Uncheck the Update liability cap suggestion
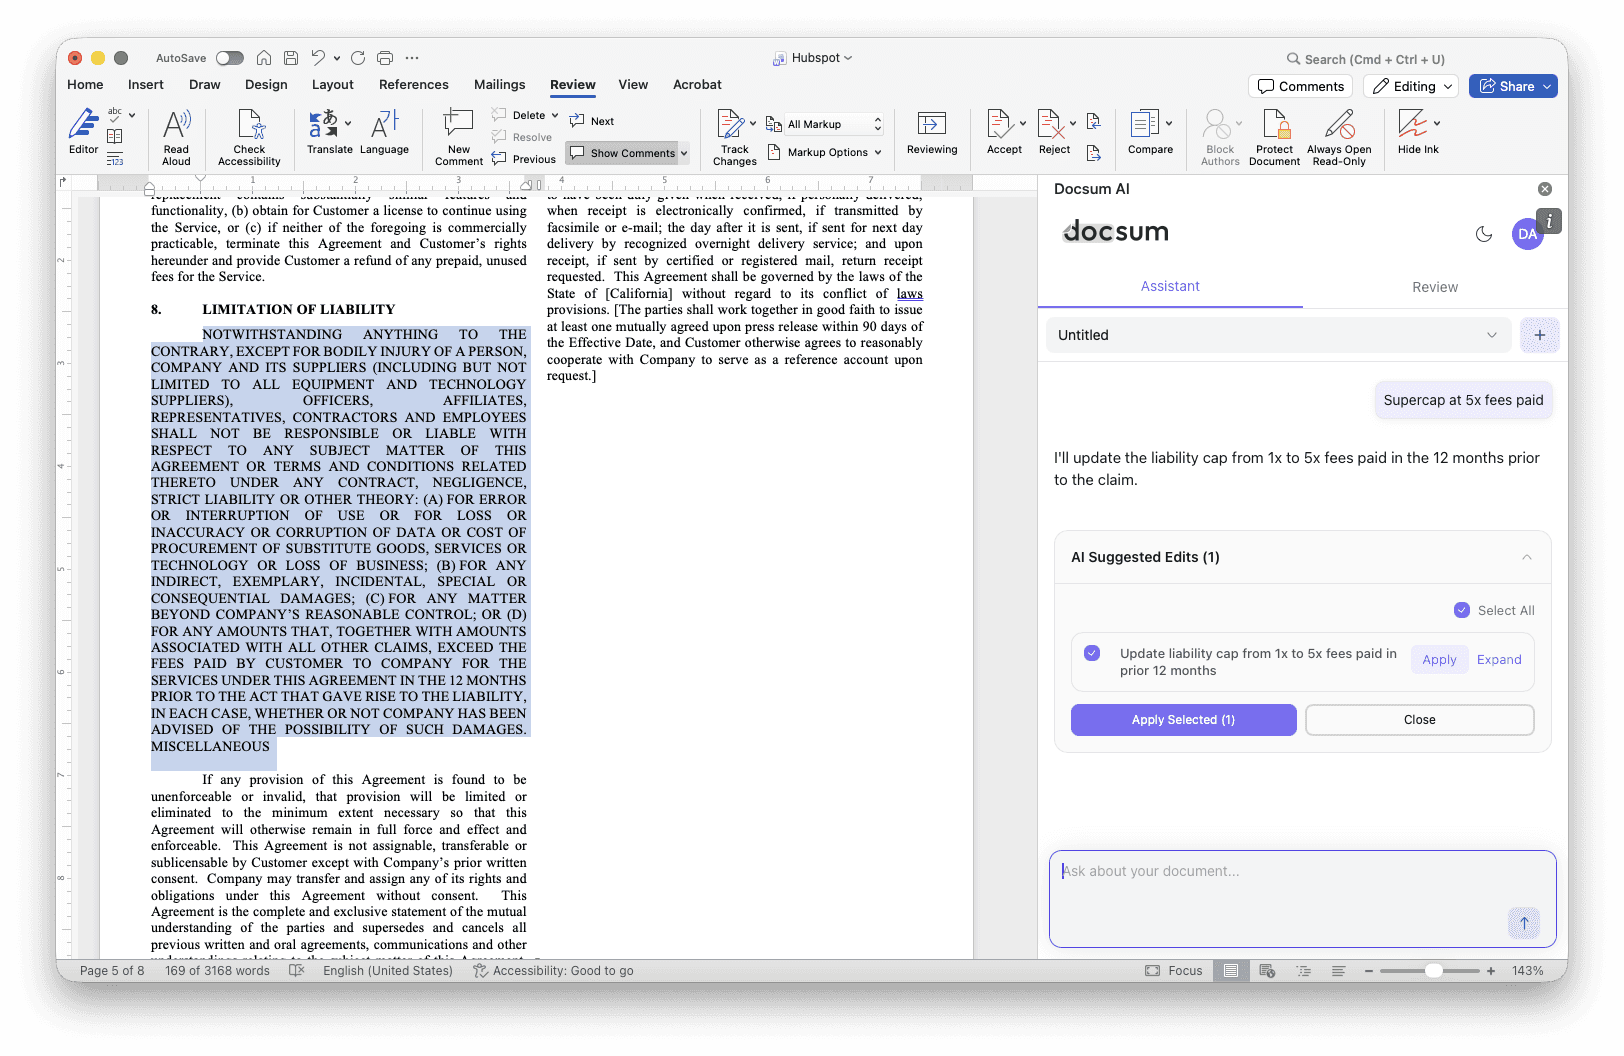 (x=1092, y=653)
